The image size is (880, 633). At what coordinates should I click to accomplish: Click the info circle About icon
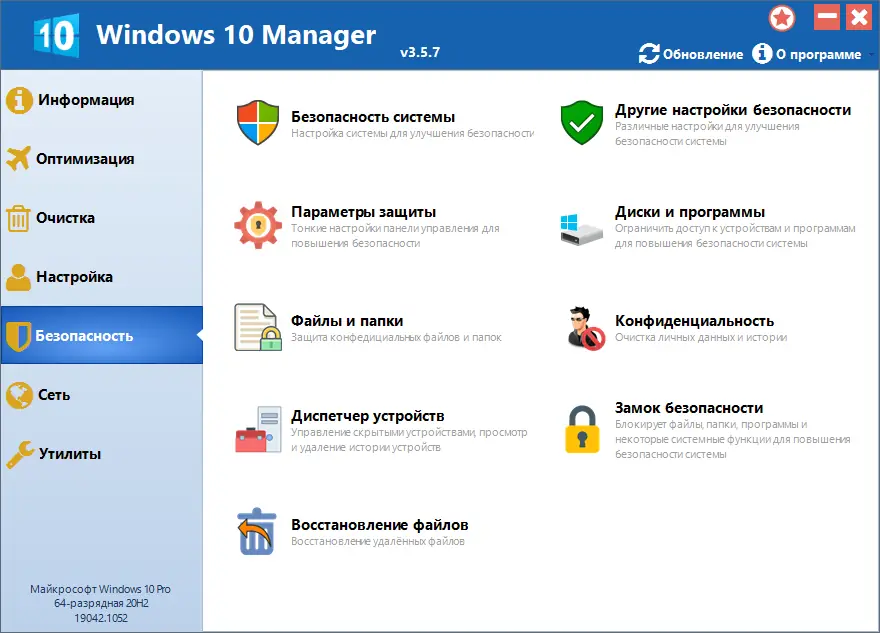[x=762, y=54]
